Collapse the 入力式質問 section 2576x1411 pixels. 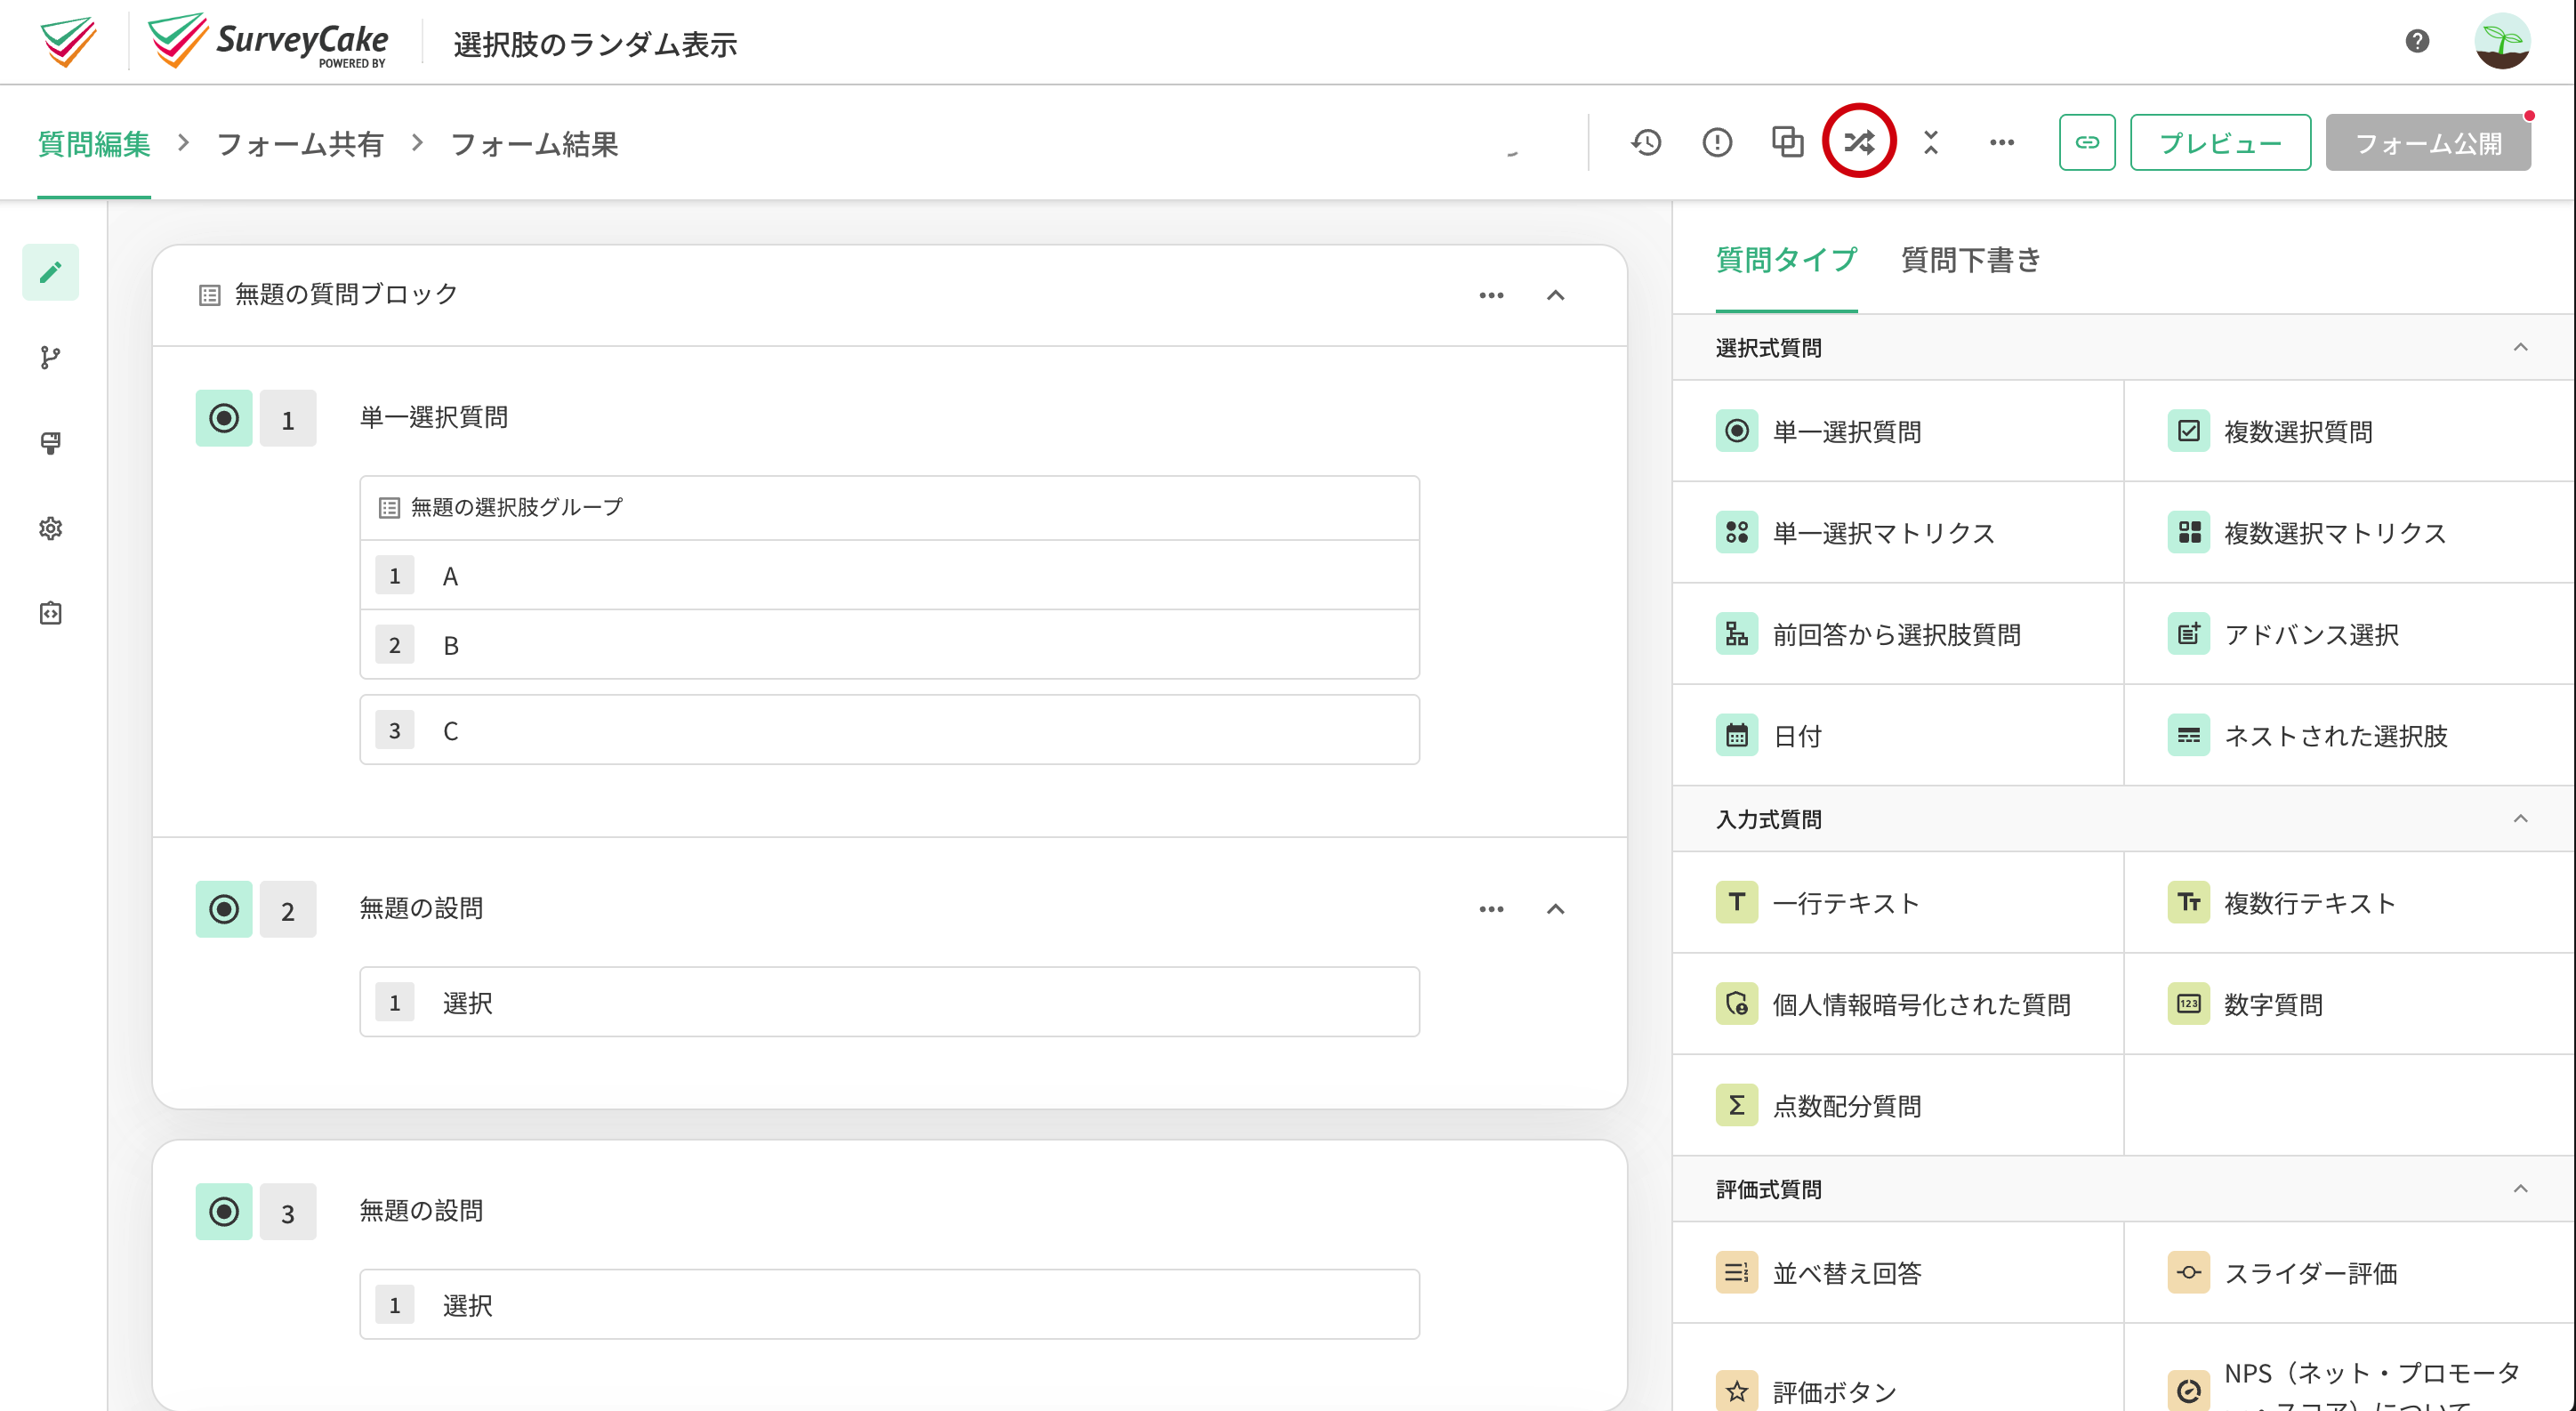point(2520,818)
